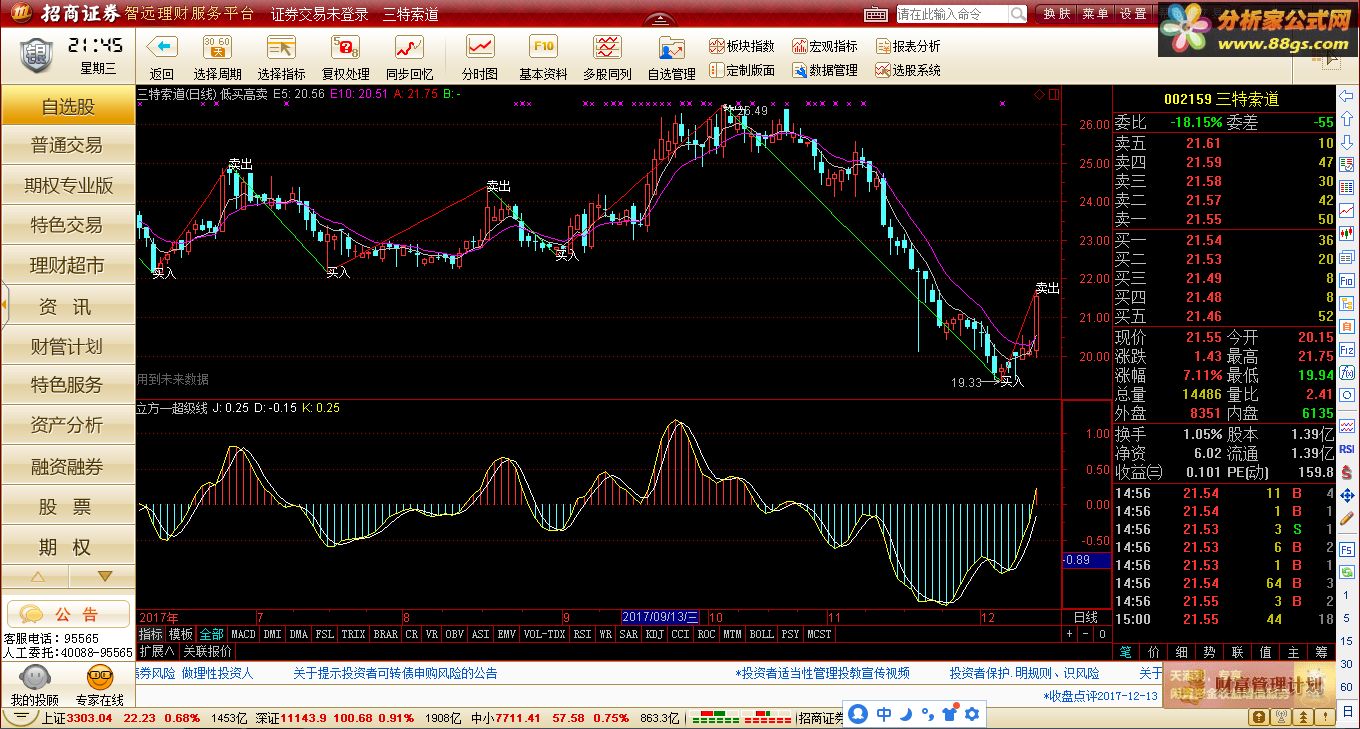This screenshot has height=729, width=1360.
Task: Open 自选管理 watchlist manager icon
Action: (x=671, y=47)
